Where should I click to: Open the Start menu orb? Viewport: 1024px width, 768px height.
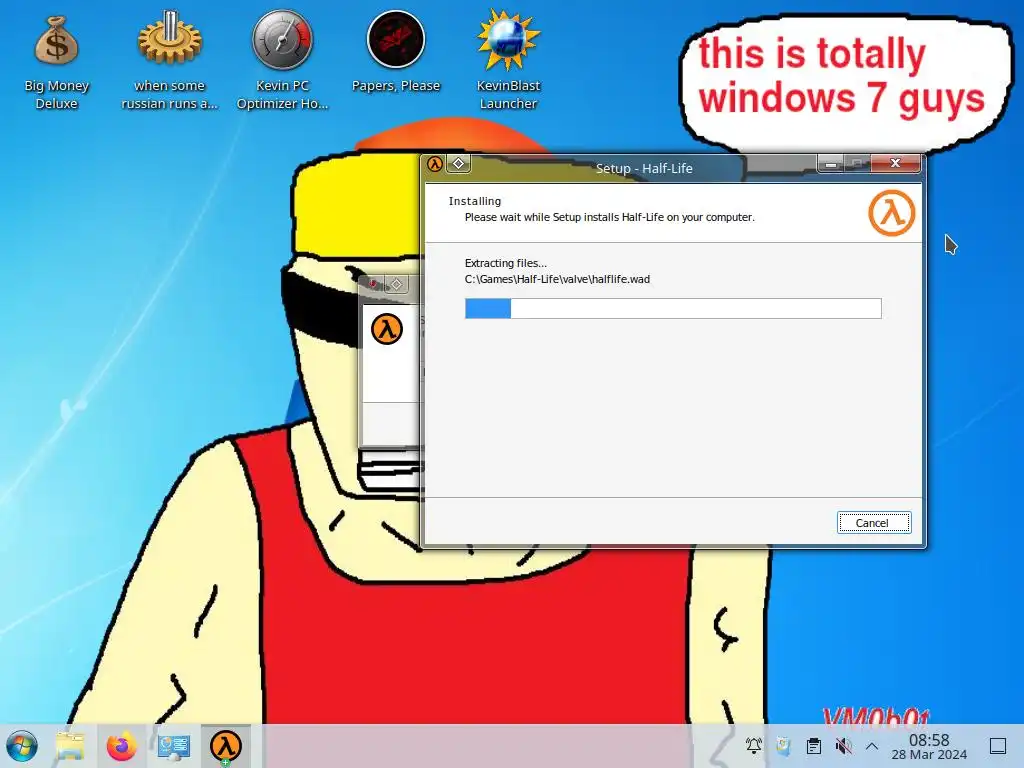coord(22,746)
